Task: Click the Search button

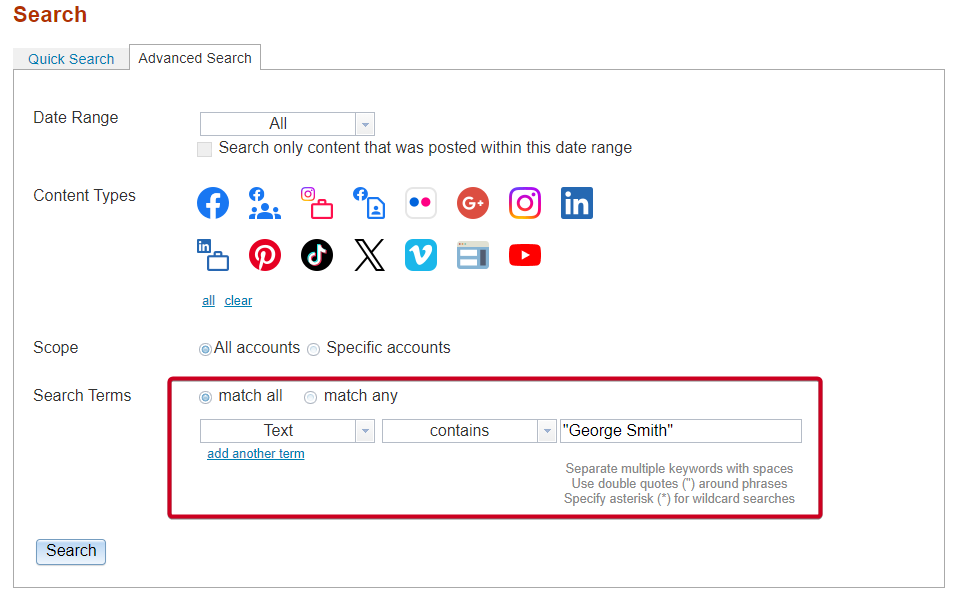Action: tap(71, 552)
